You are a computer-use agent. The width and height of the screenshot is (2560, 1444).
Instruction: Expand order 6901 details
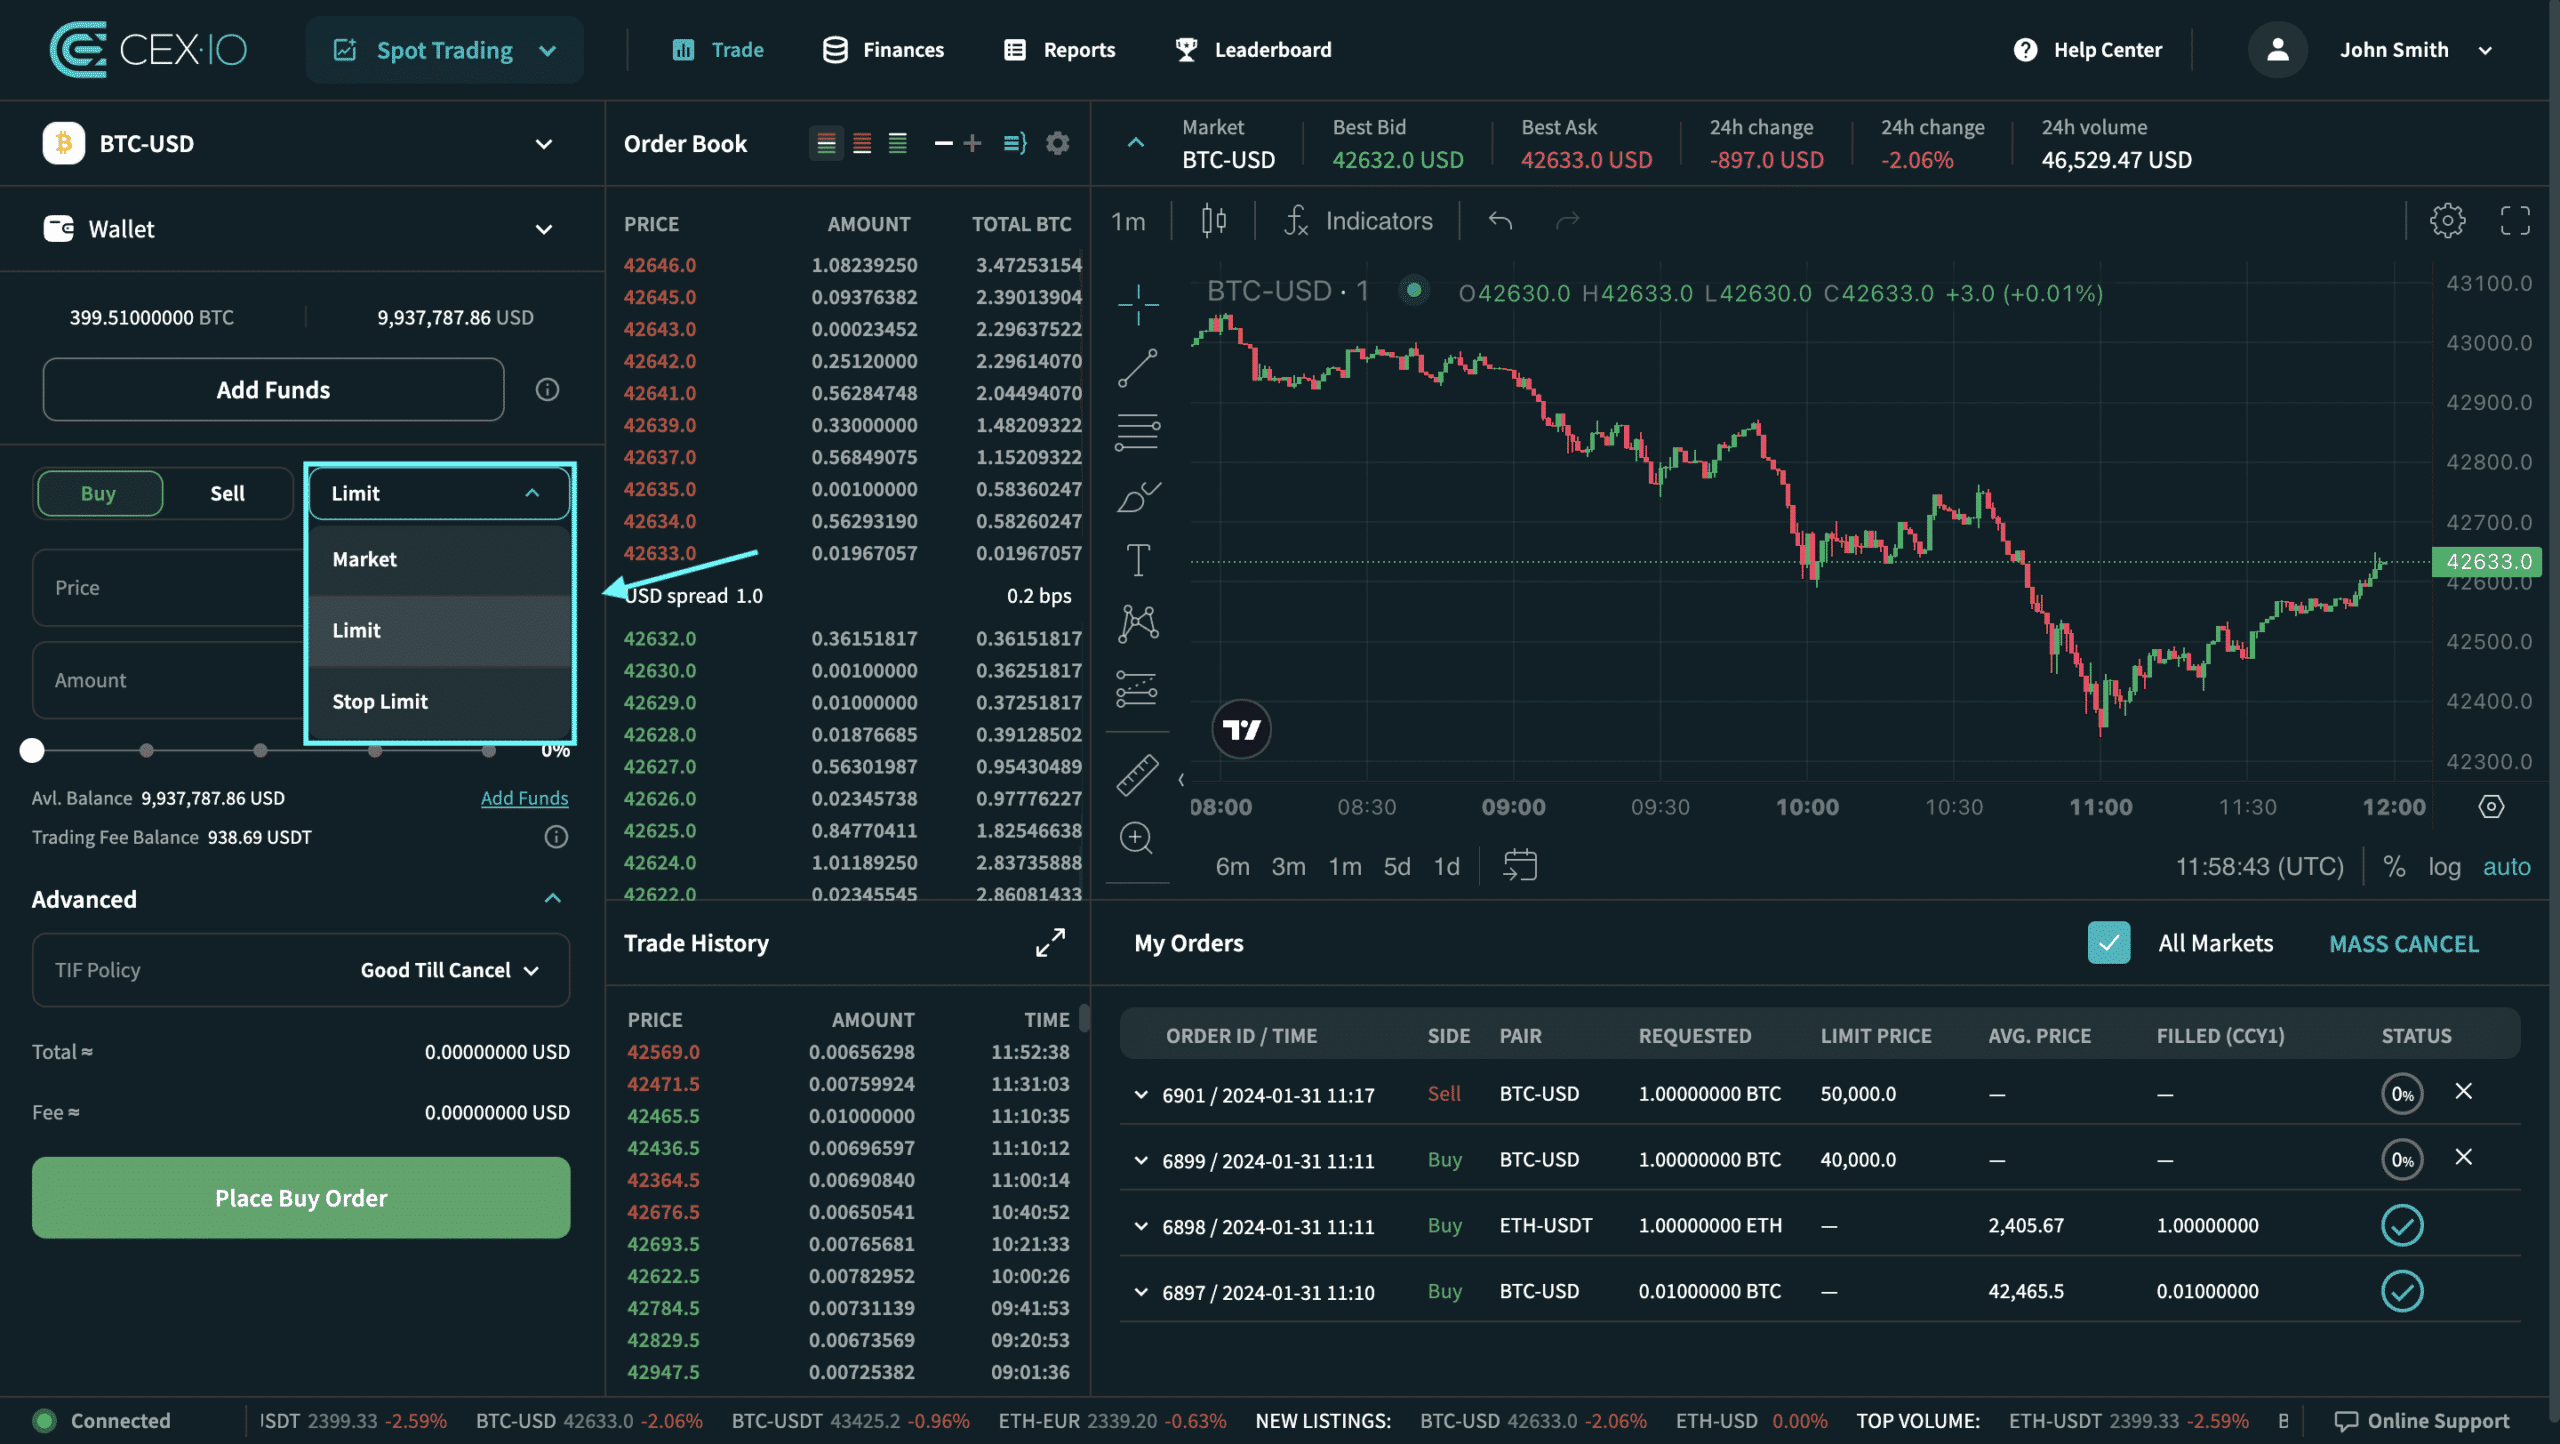tap(1140, 1095)
